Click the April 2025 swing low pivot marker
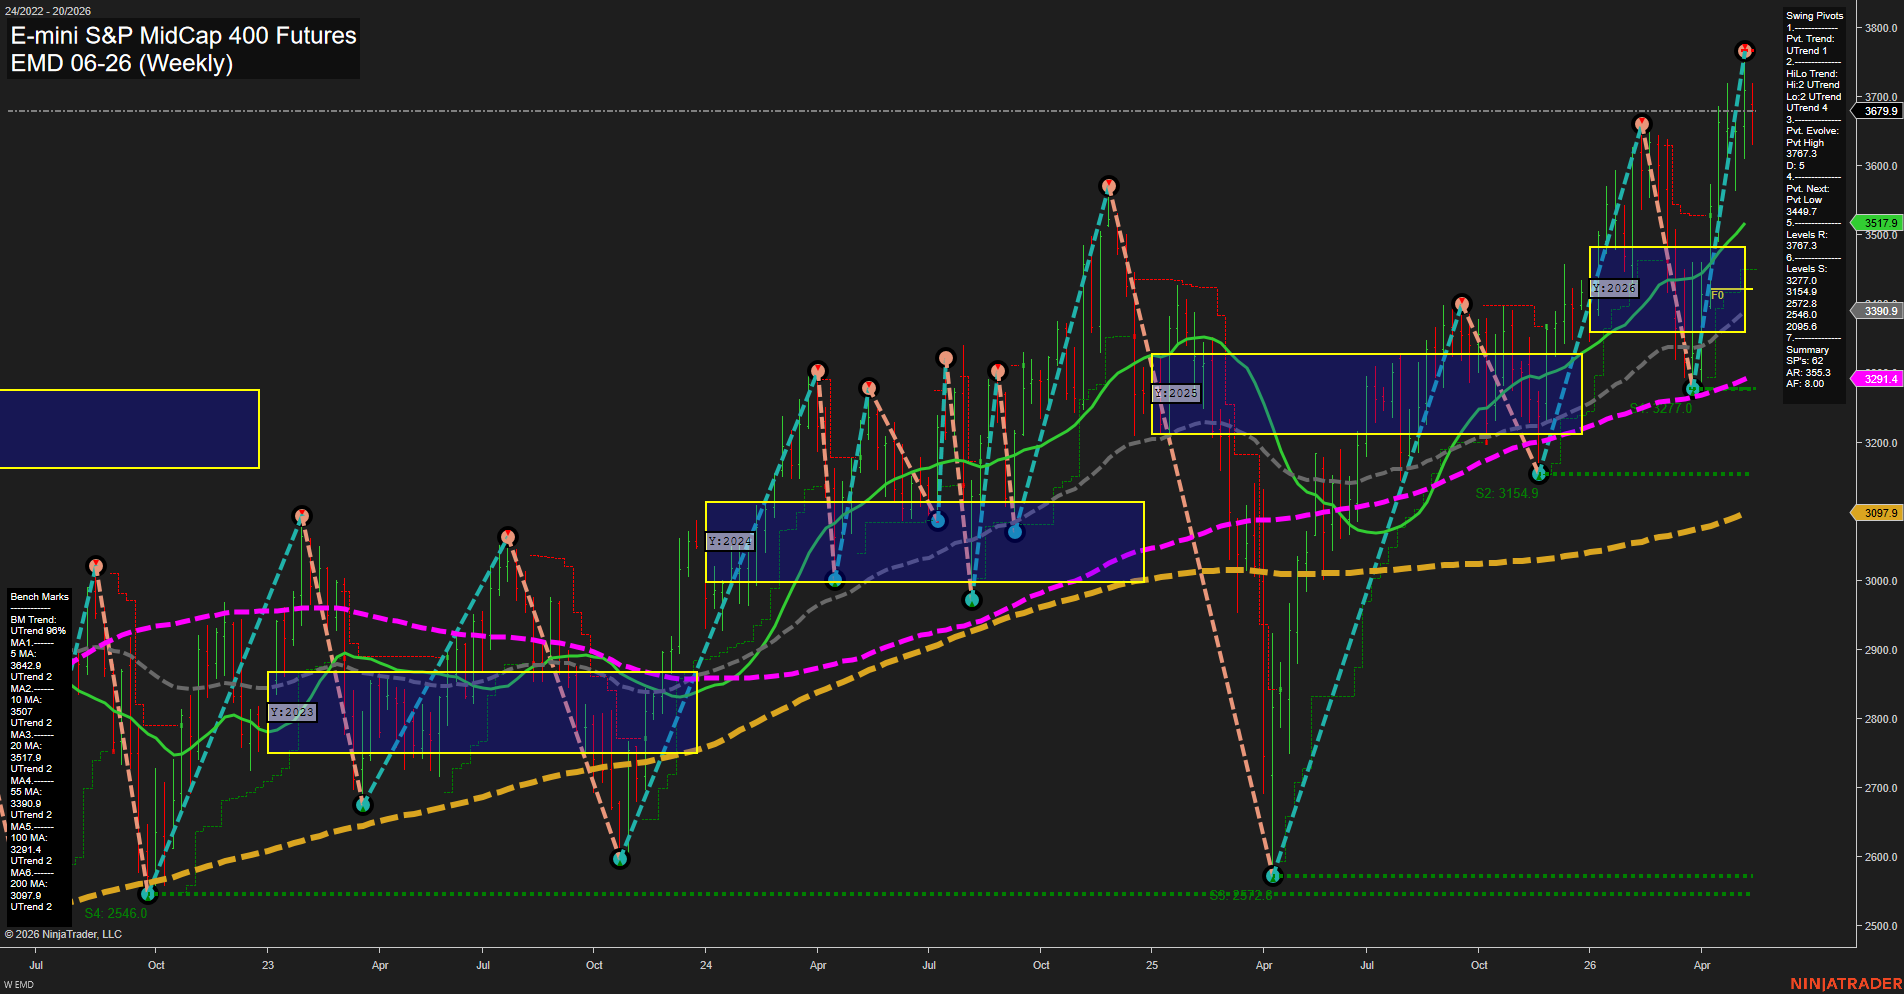The image size is (1904, 994). tap(1273, 876)
